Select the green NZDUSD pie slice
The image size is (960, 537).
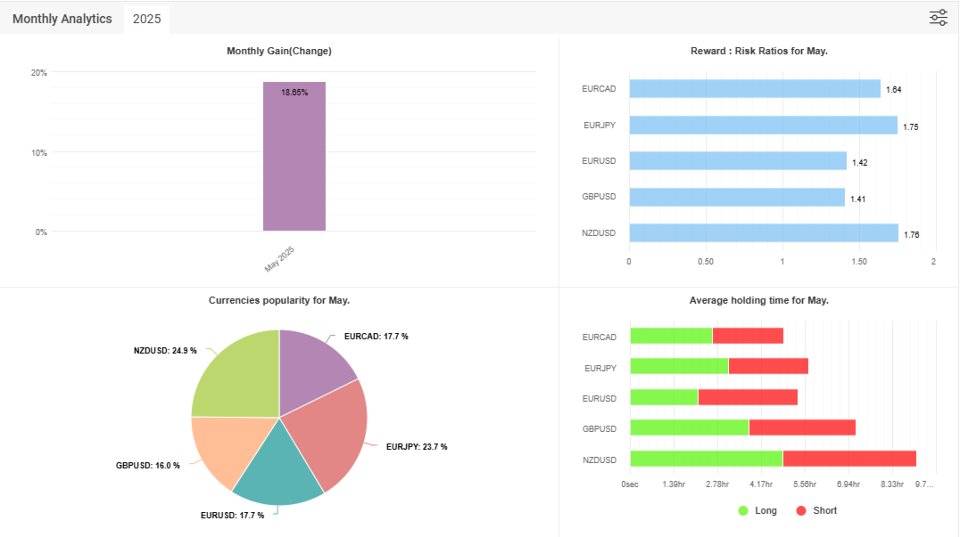pos(242,380)
